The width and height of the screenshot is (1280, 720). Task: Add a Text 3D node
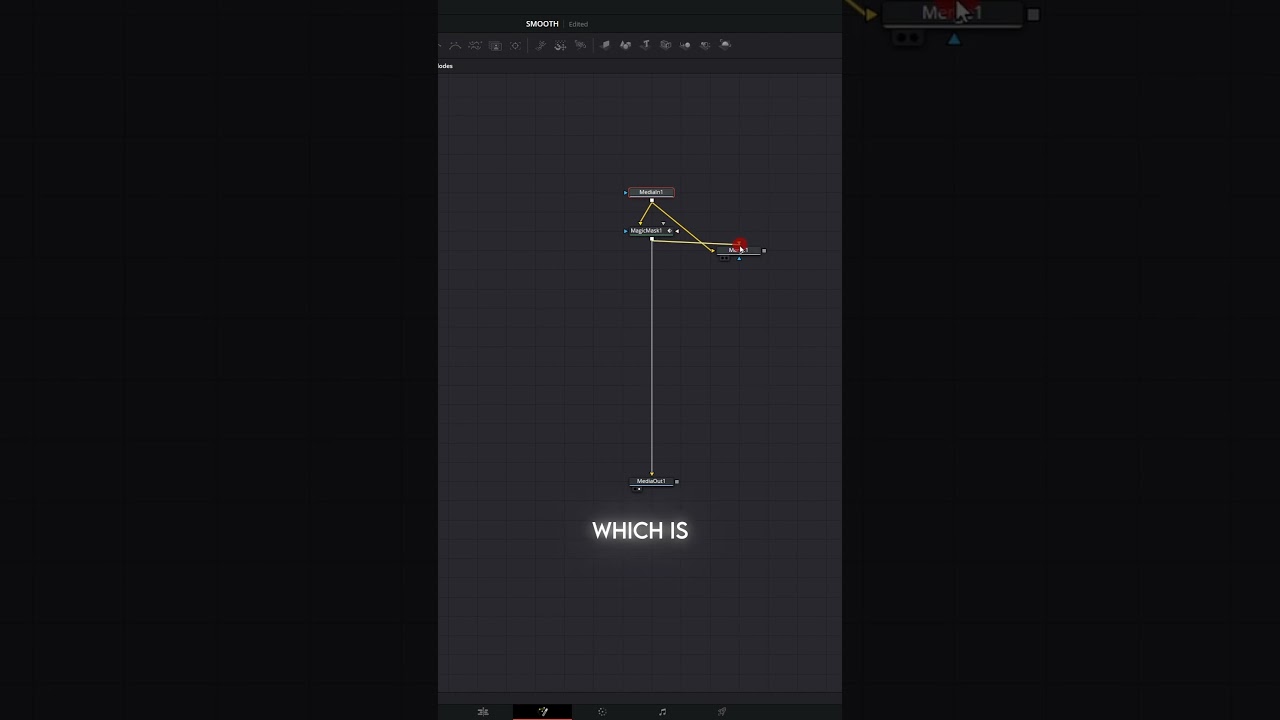(x=646, y=45)
